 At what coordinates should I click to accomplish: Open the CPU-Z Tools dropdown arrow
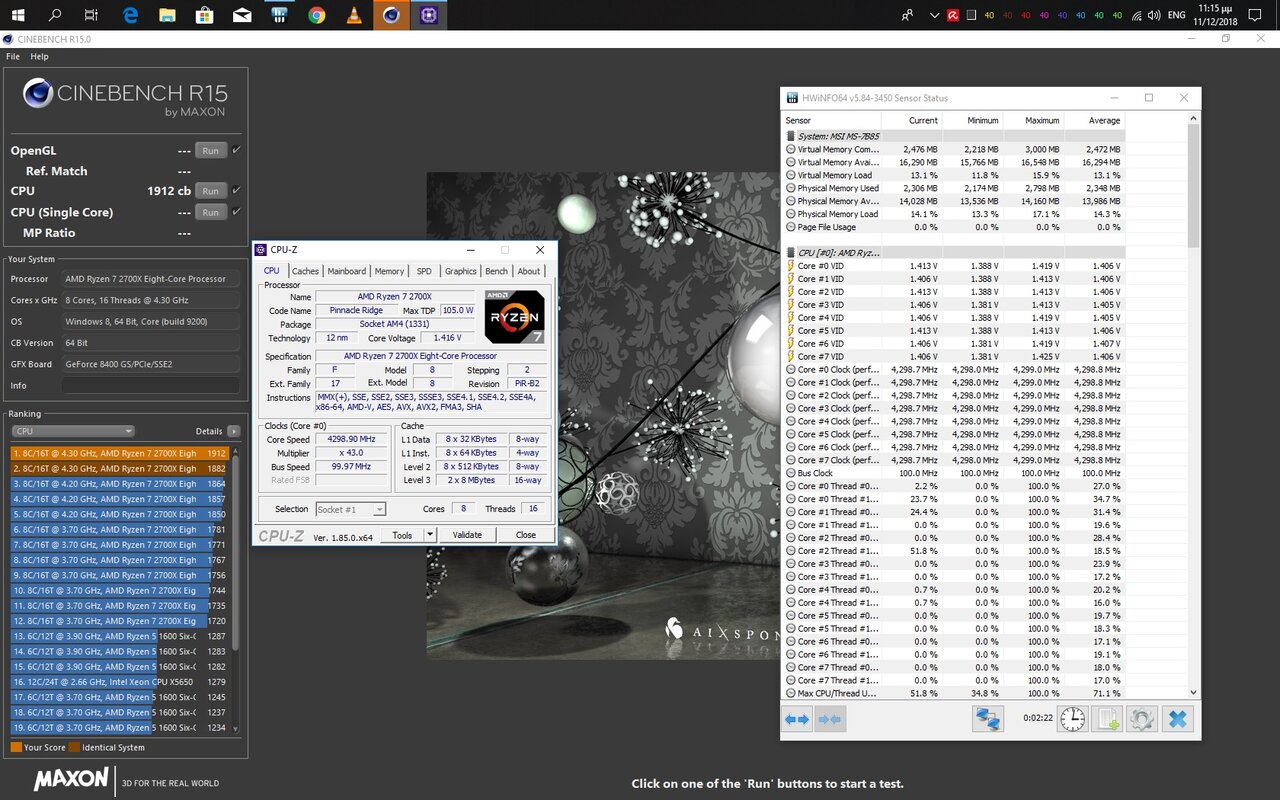tap(430, 535)
